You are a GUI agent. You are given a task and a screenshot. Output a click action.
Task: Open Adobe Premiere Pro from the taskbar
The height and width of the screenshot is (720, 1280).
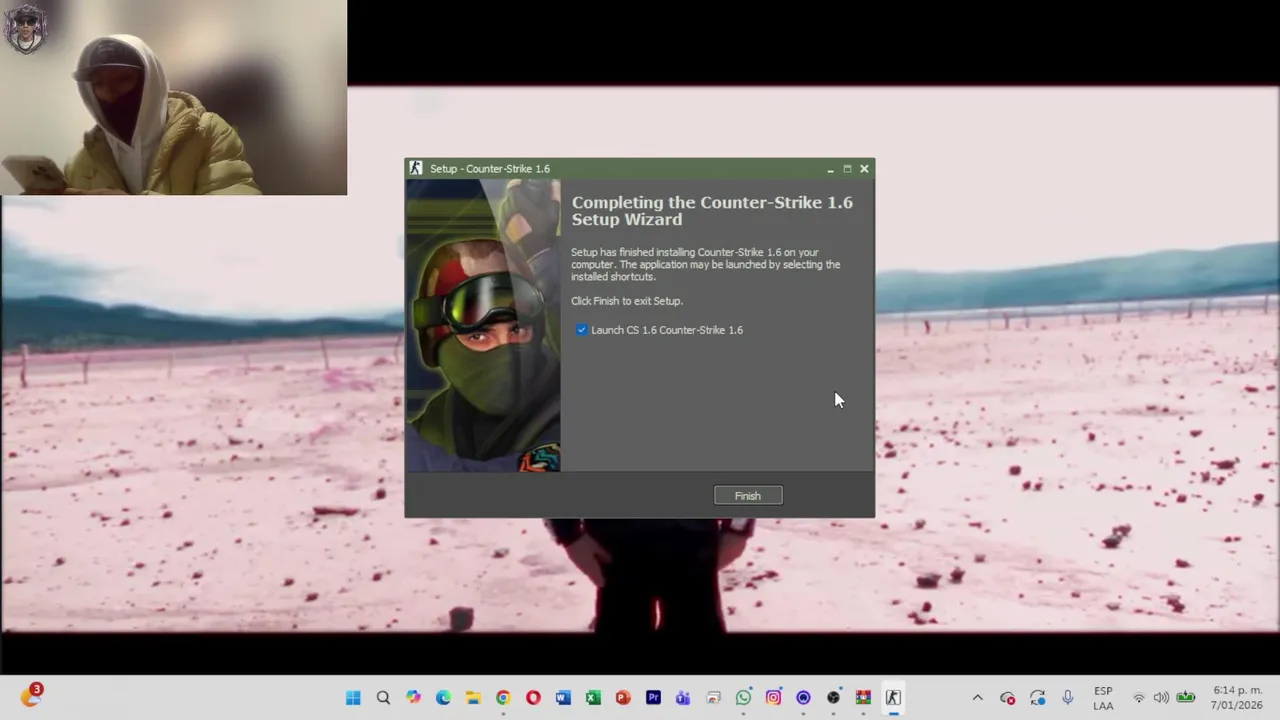pyautogui.click(x=653, y=698)
